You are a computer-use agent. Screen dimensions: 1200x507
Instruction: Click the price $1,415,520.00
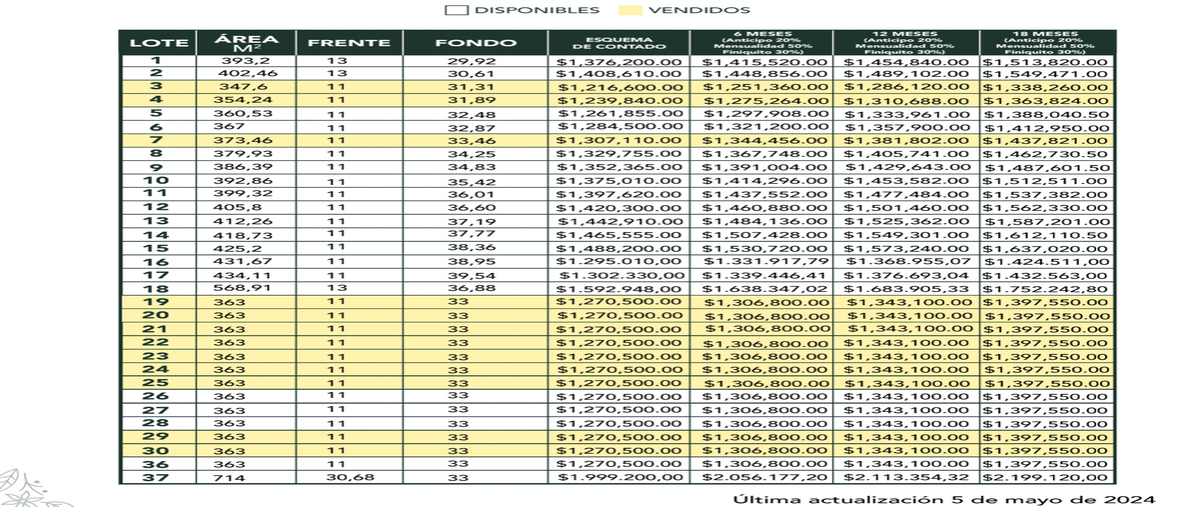764,61
